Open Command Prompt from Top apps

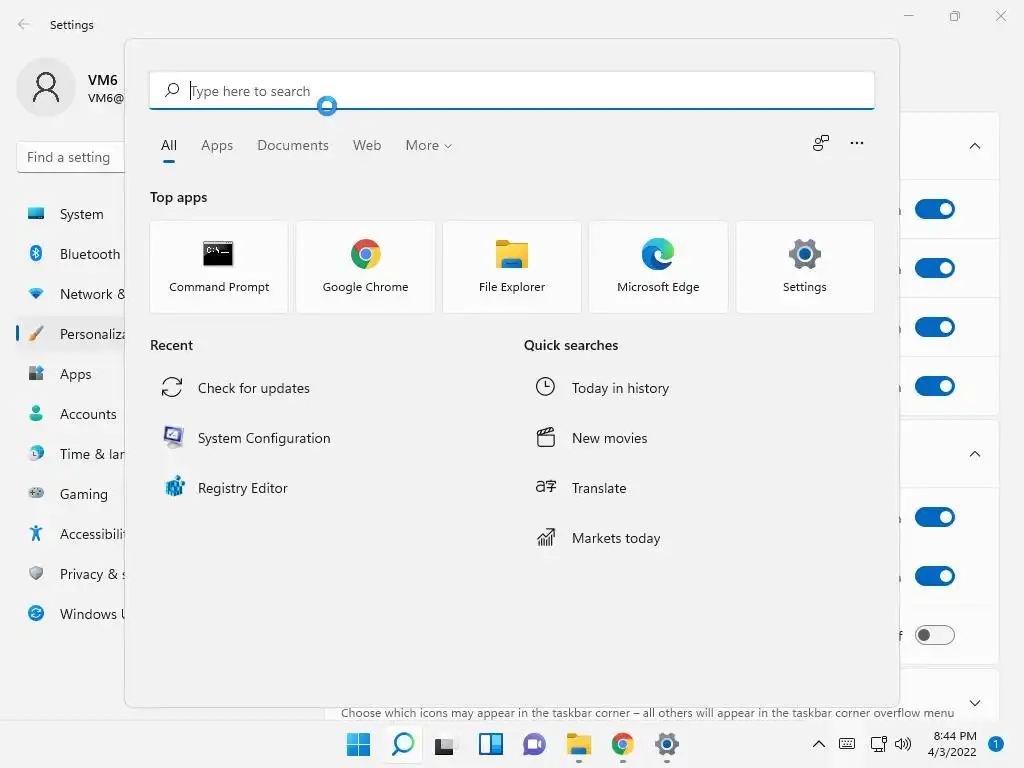[x=219, y=266]
